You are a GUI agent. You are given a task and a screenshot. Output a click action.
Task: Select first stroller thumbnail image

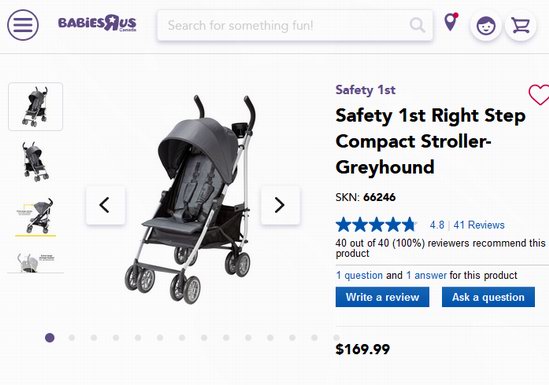pos(36,107)
